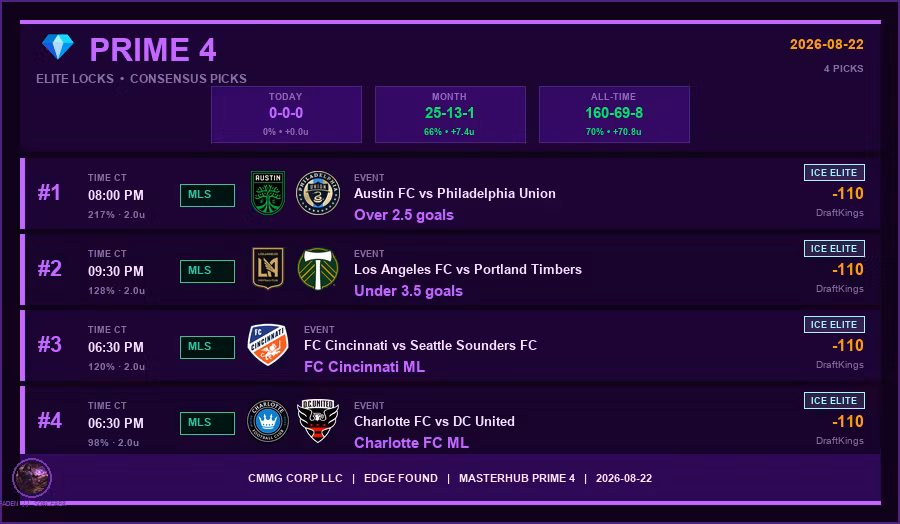900x524 pixels.
Task: Click the Philadelphia Union team crest
Action: point(318,193)
